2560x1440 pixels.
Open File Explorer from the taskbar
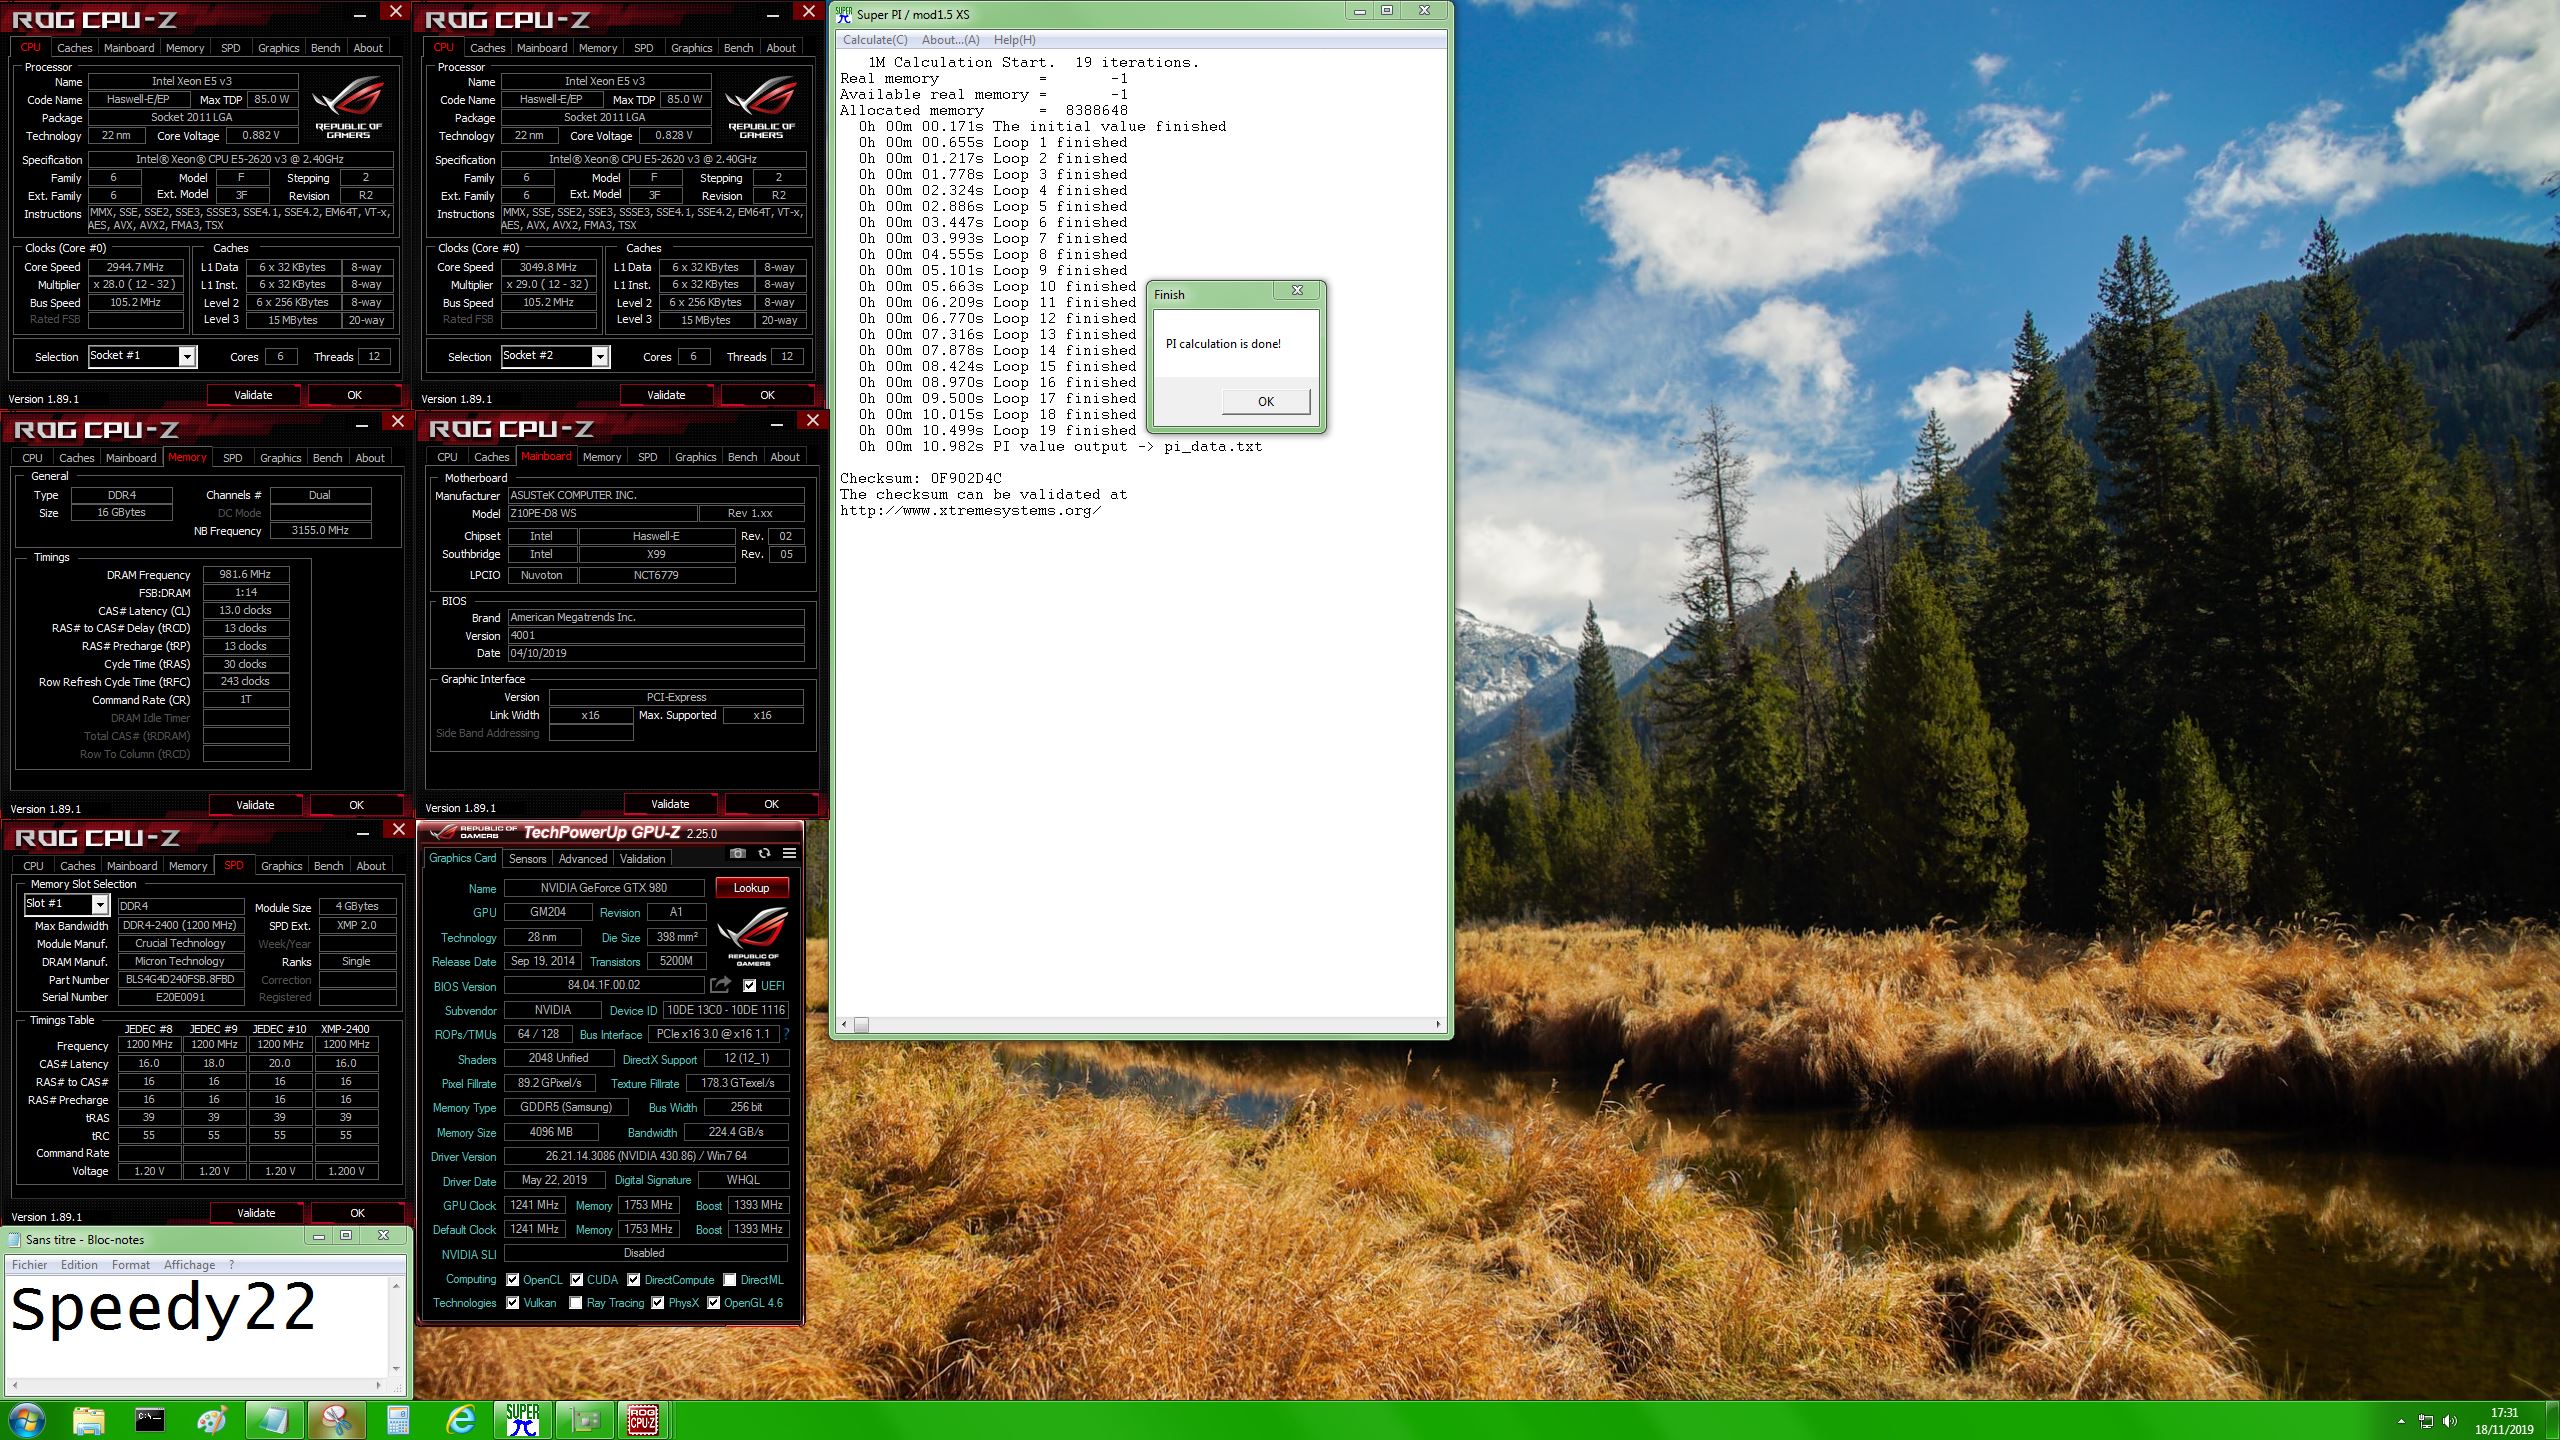[88, 1420]
